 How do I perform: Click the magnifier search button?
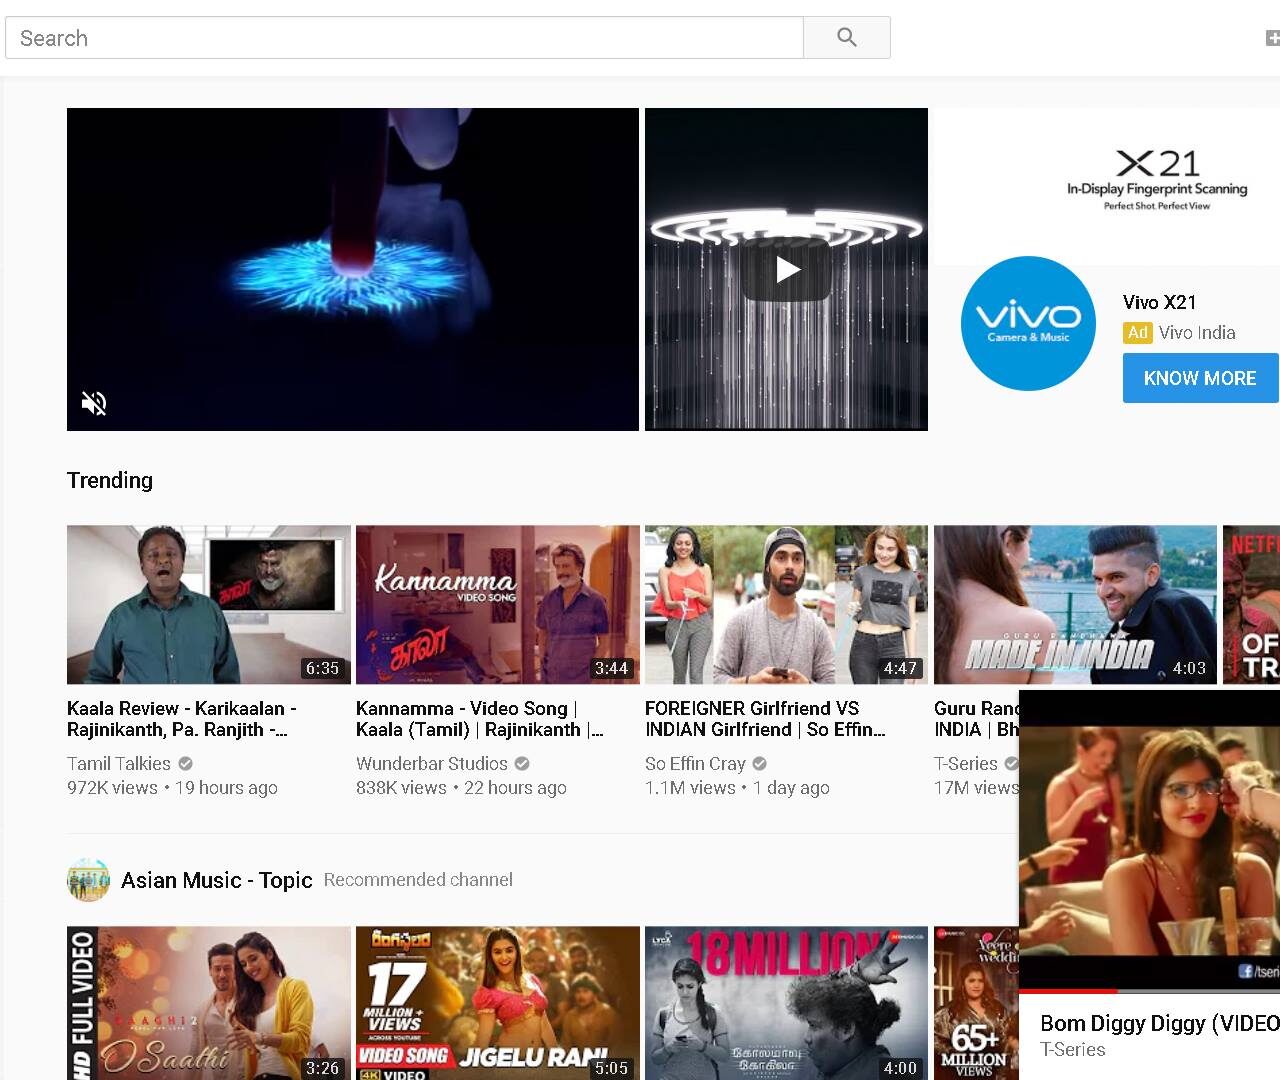[x=846, y=38]
